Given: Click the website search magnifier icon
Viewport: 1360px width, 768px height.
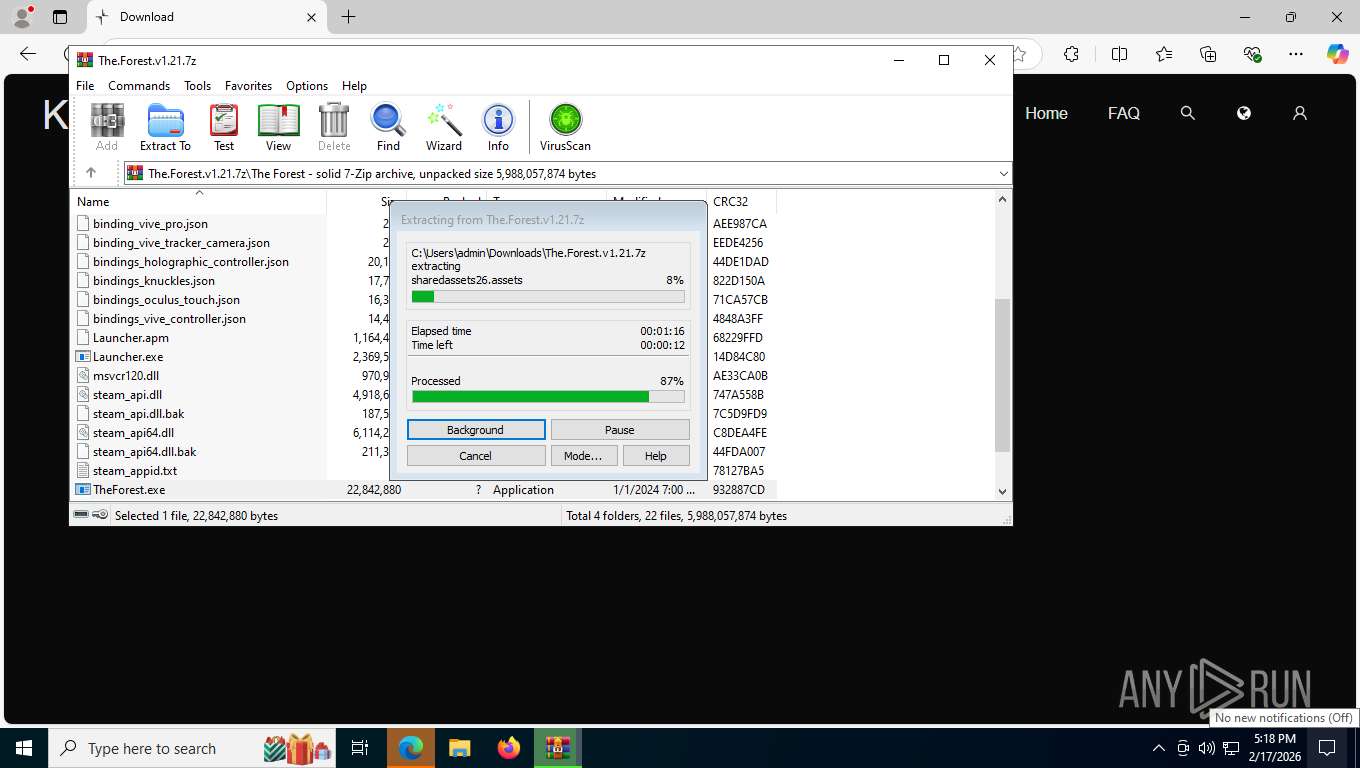Looking at the screenshot, I should [1188, 113].
